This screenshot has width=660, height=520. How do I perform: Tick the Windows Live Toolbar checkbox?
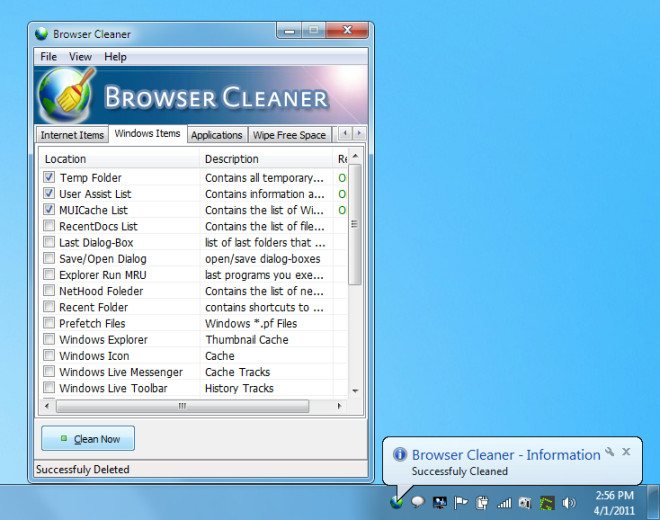[x=49, y=387]
